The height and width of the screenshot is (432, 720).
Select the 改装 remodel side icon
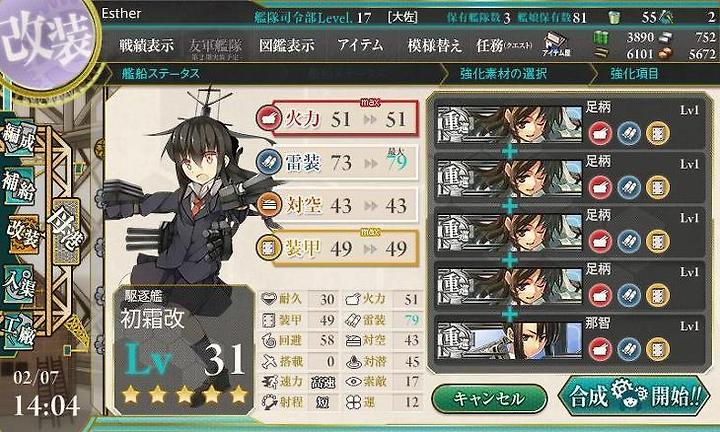tap(24, 235)
